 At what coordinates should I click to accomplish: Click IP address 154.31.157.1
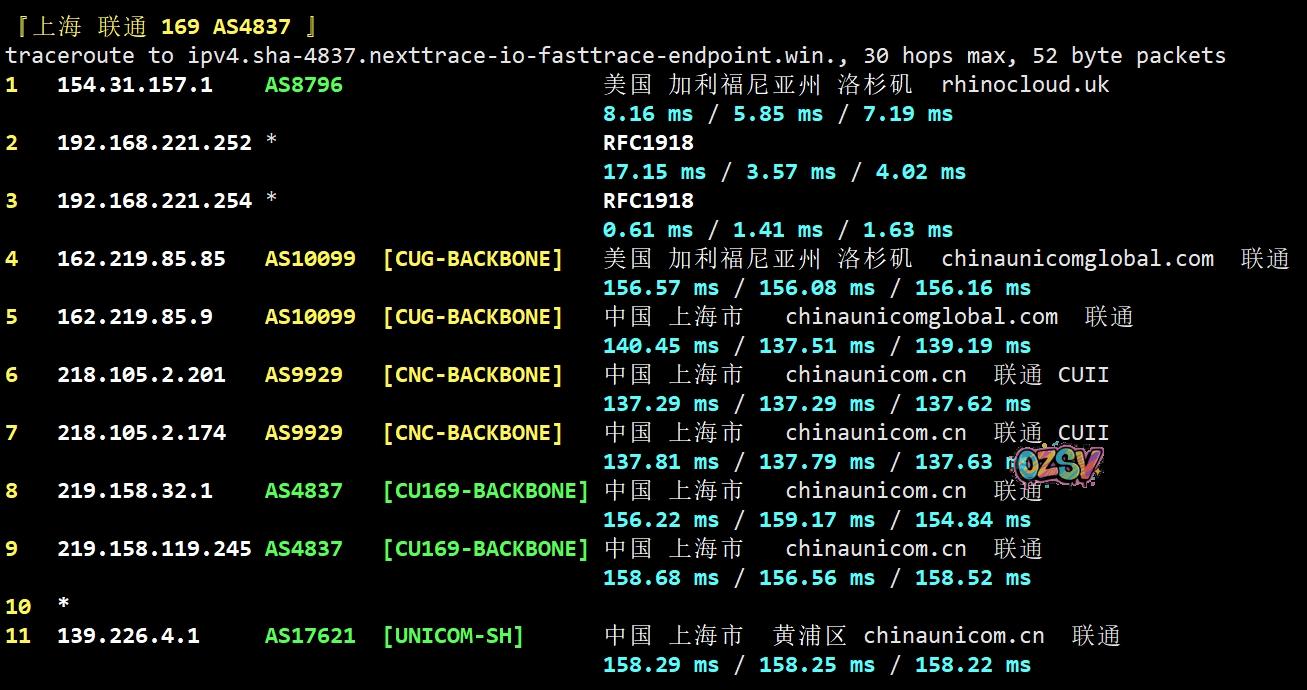[x=135, y=85]
